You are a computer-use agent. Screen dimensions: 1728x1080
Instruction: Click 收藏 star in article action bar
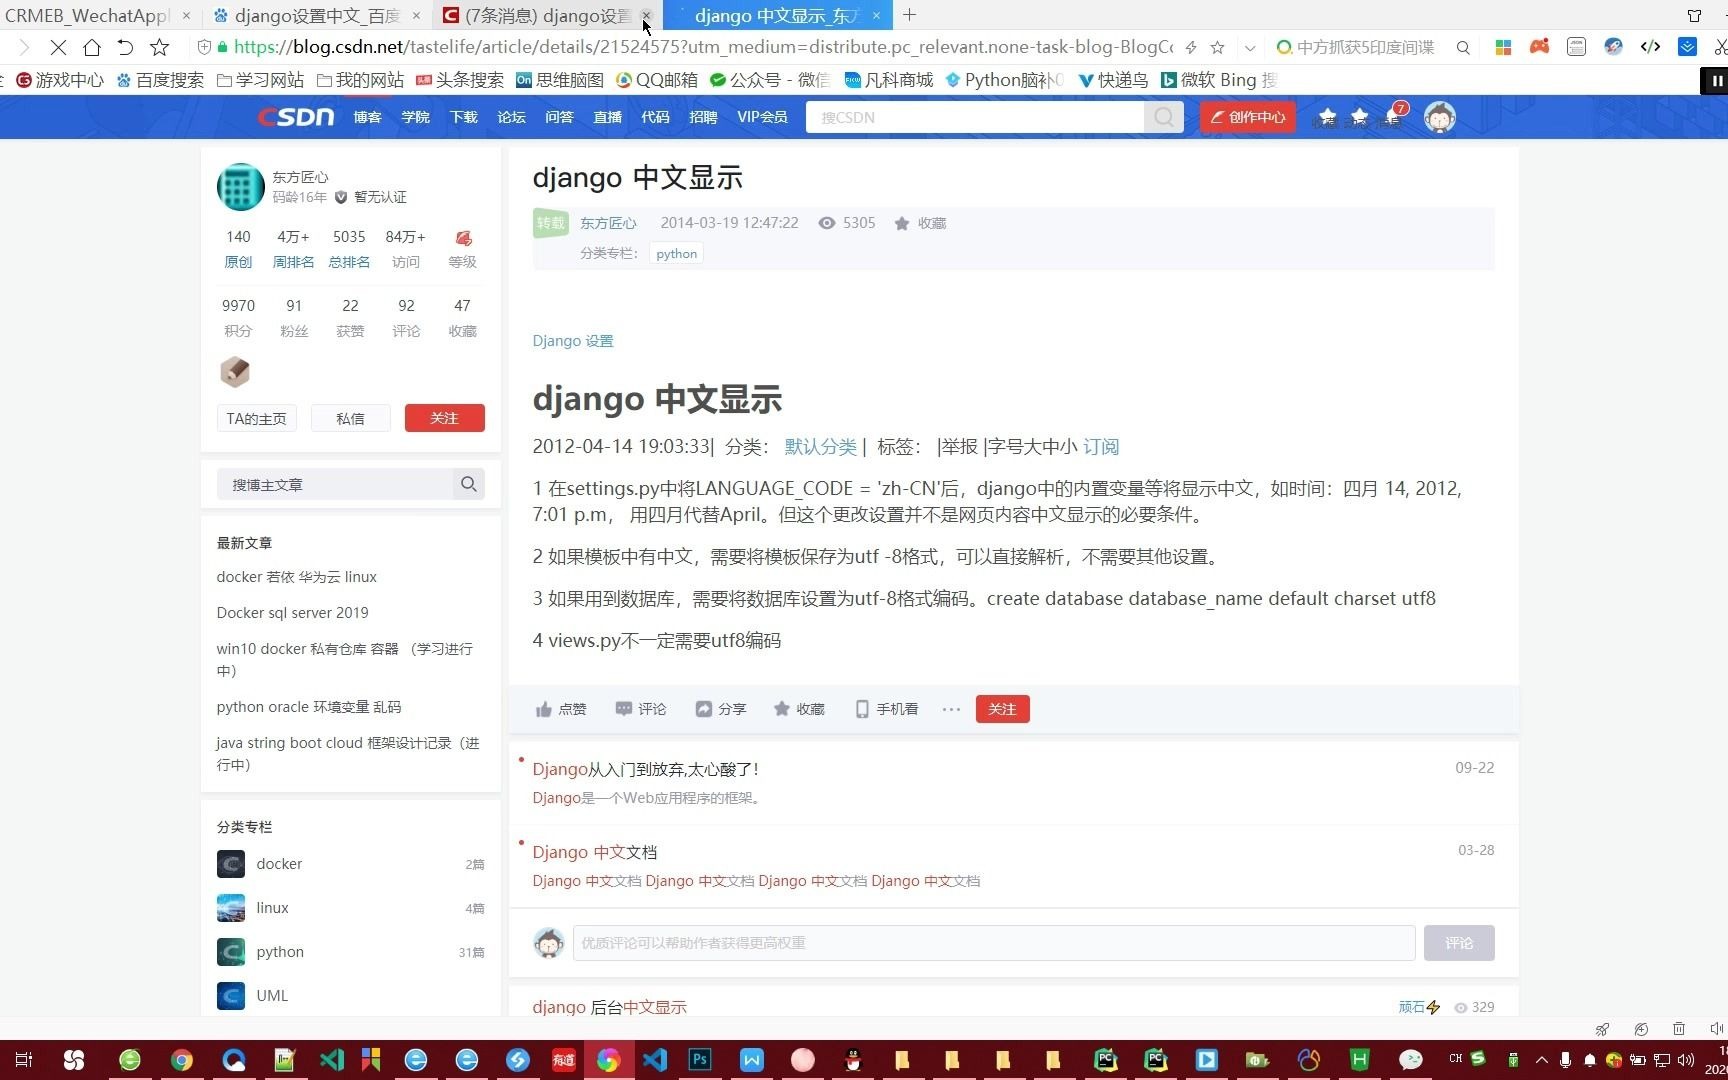click(781, 709)
